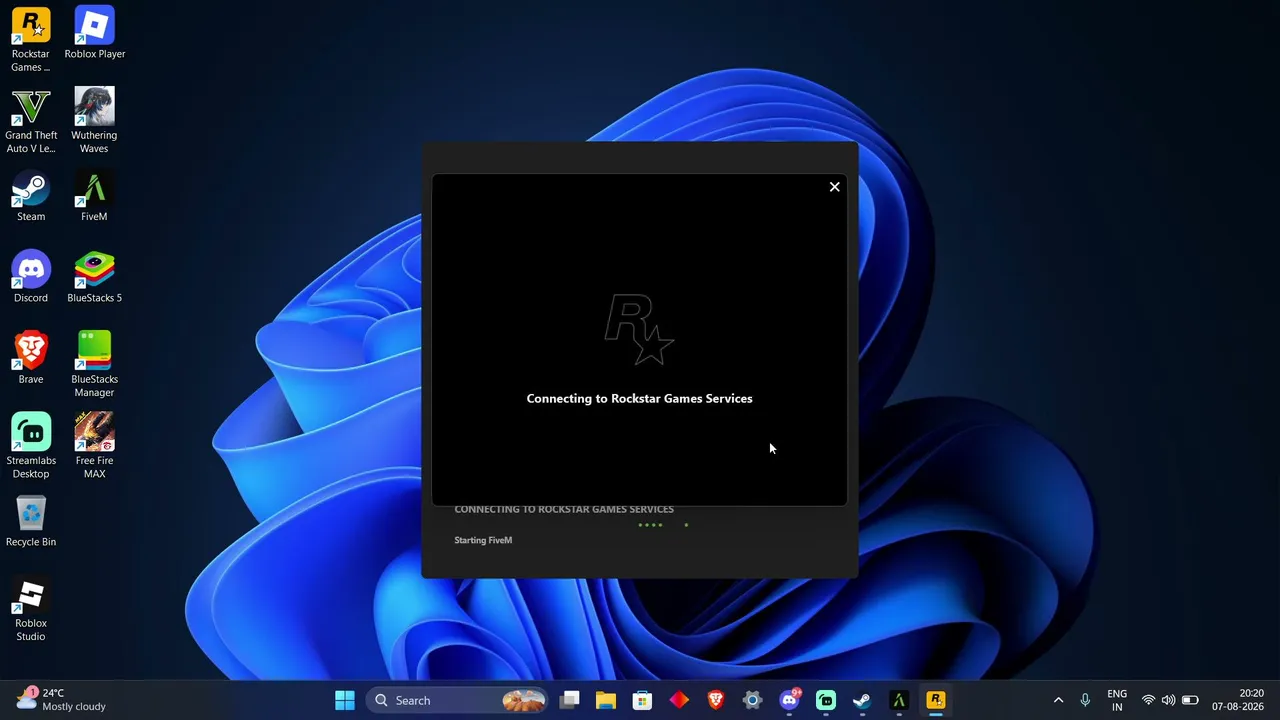This screenshot has height=720, width=1280.
Task: Open the ENG IN language switcher
Action: 1117,700
